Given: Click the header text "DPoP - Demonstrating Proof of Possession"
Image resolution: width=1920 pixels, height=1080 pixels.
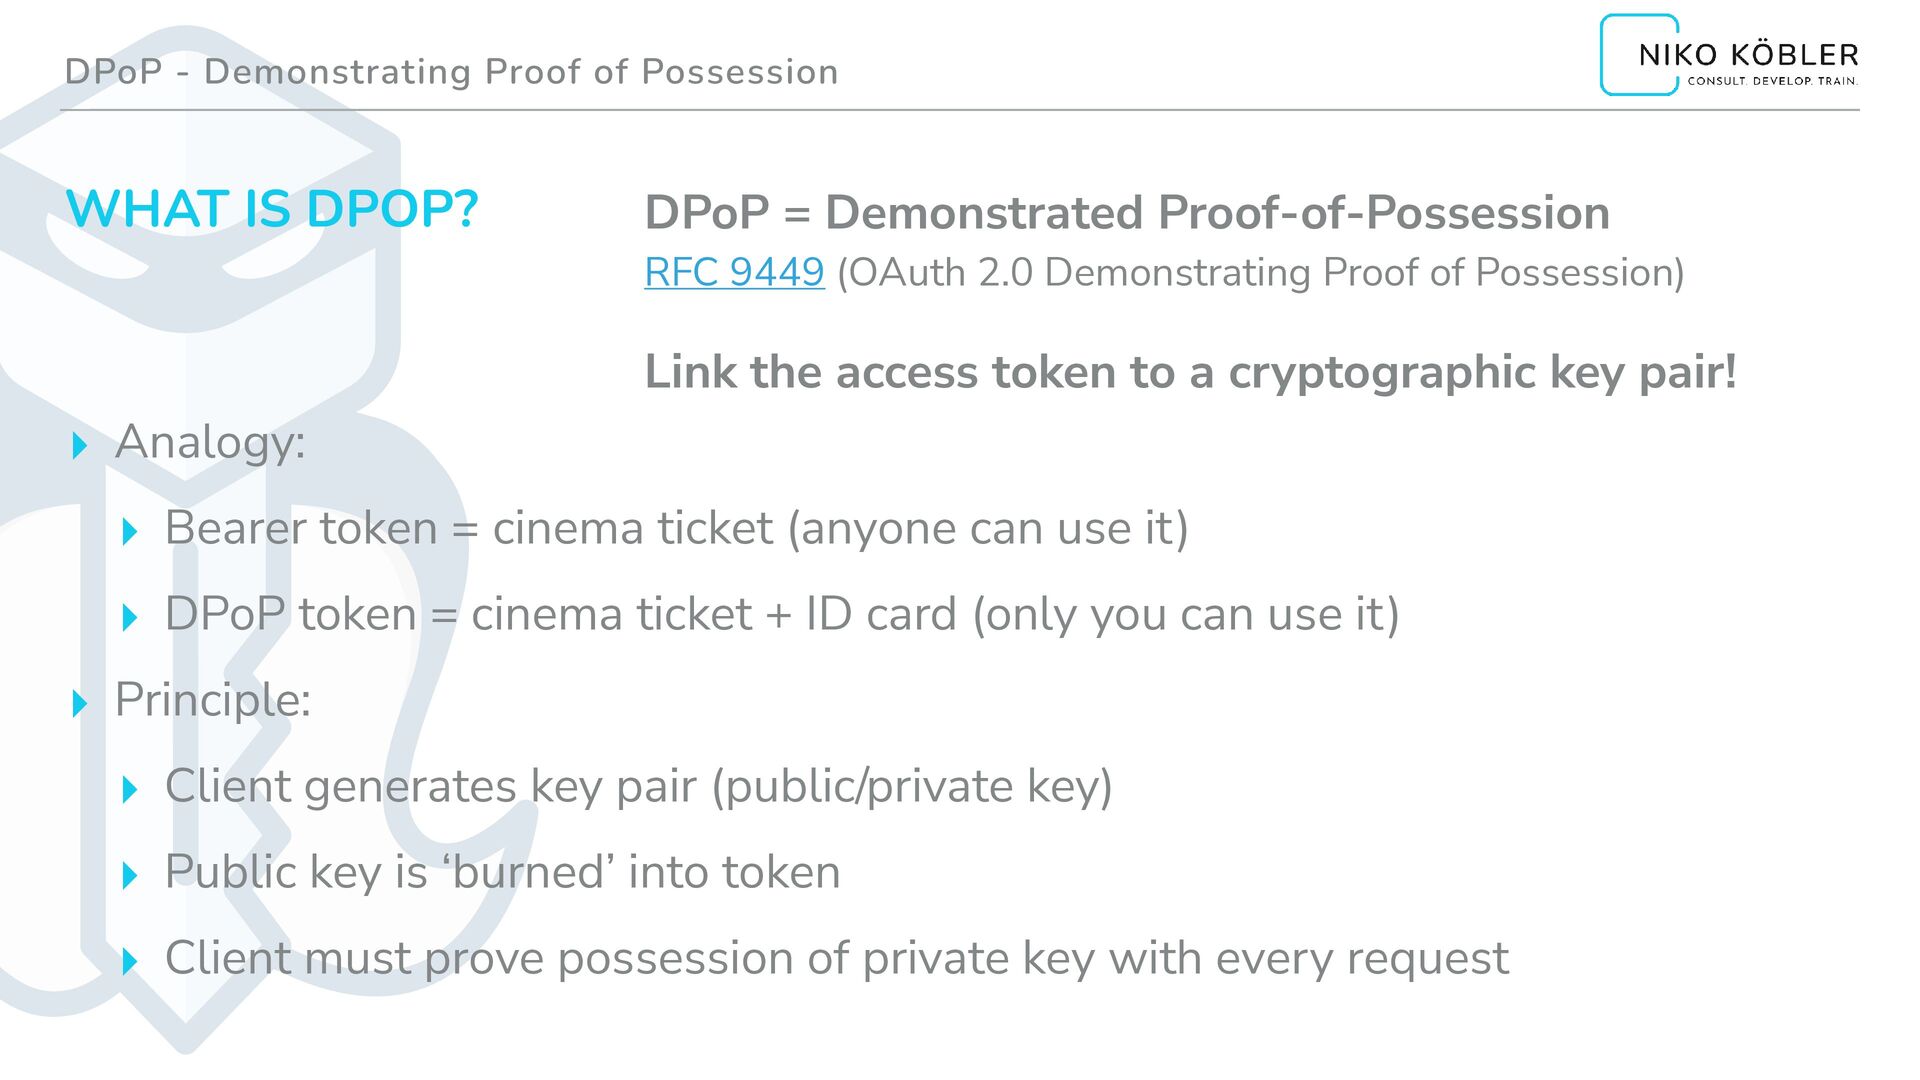Looking at the screenshot, I should (451, 72).
